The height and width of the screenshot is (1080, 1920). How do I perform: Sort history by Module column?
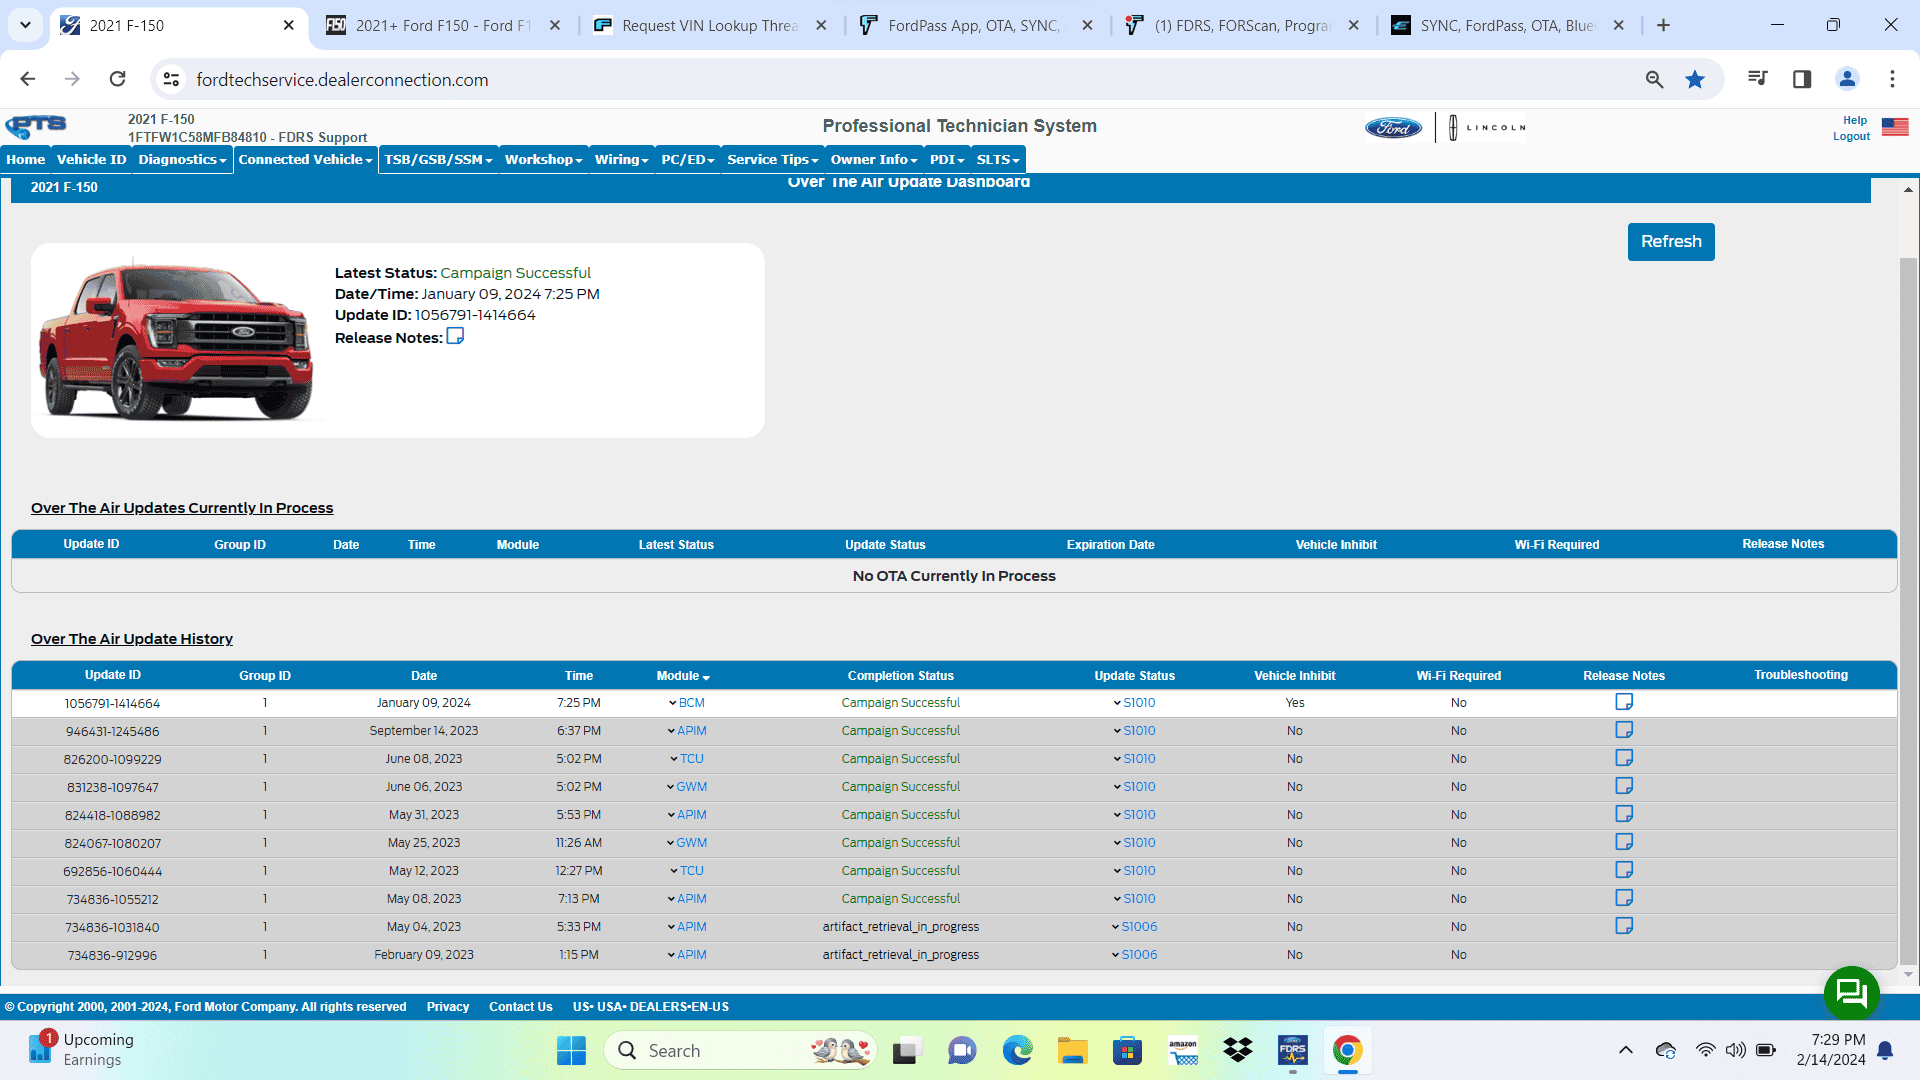coord(683,676)
